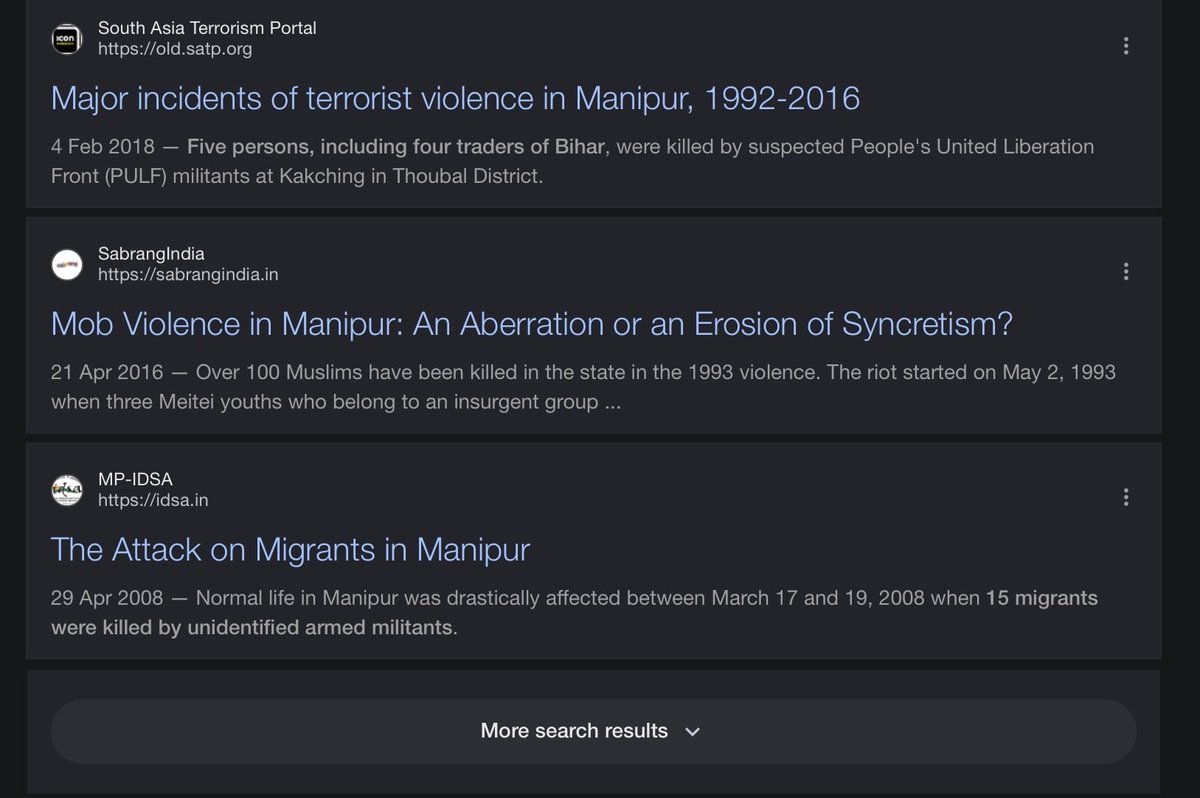Open options menu for SabrangIndia result
The width and height of the screenshot is (1200, 798).
pos(1126,271)
